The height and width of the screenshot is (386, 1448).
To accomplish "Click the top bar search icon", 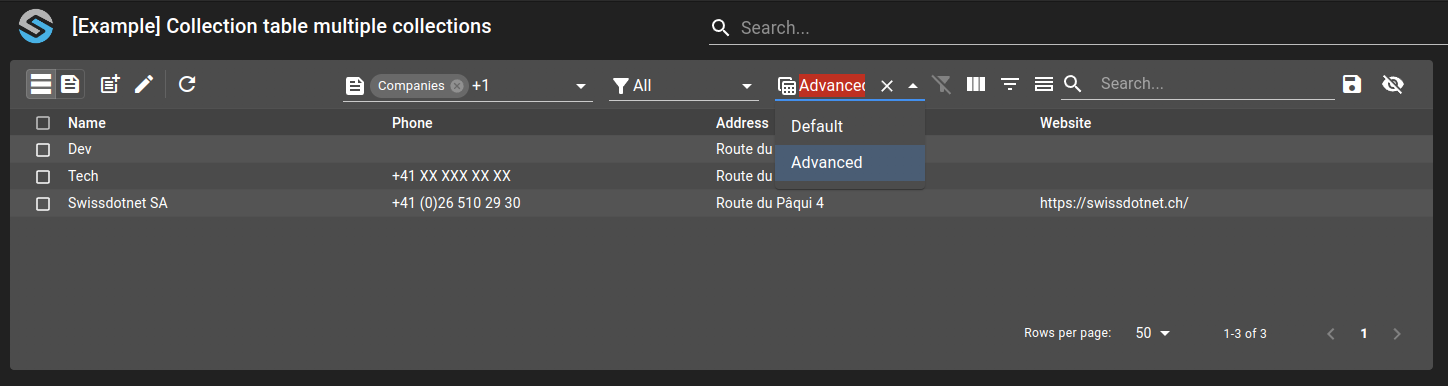I will click(721, 28).
